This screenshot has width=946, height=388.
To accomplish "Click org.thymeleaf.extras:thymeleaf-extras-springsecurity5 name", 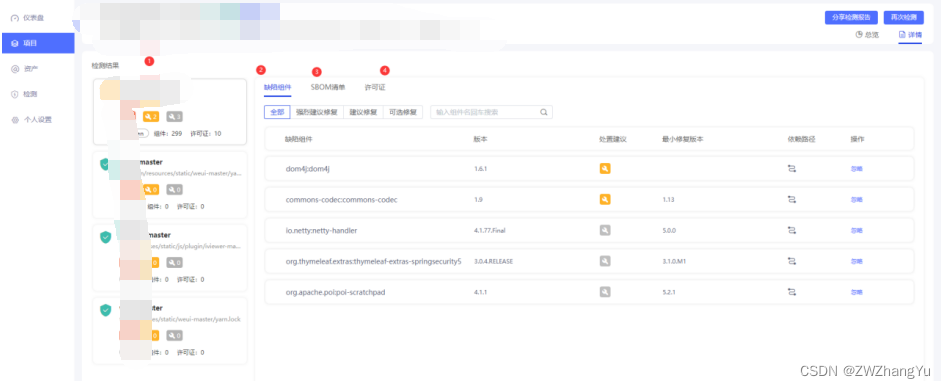I will point(373,261).
